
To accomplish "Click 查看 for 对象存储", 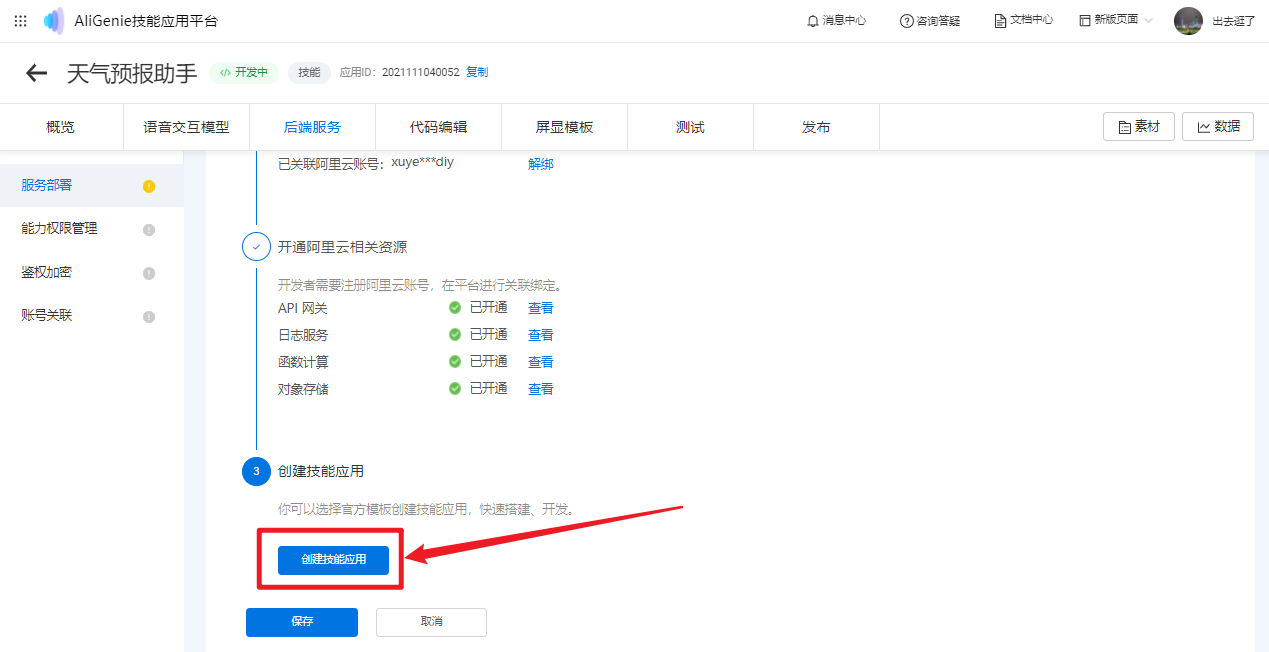I will point(541,389).
